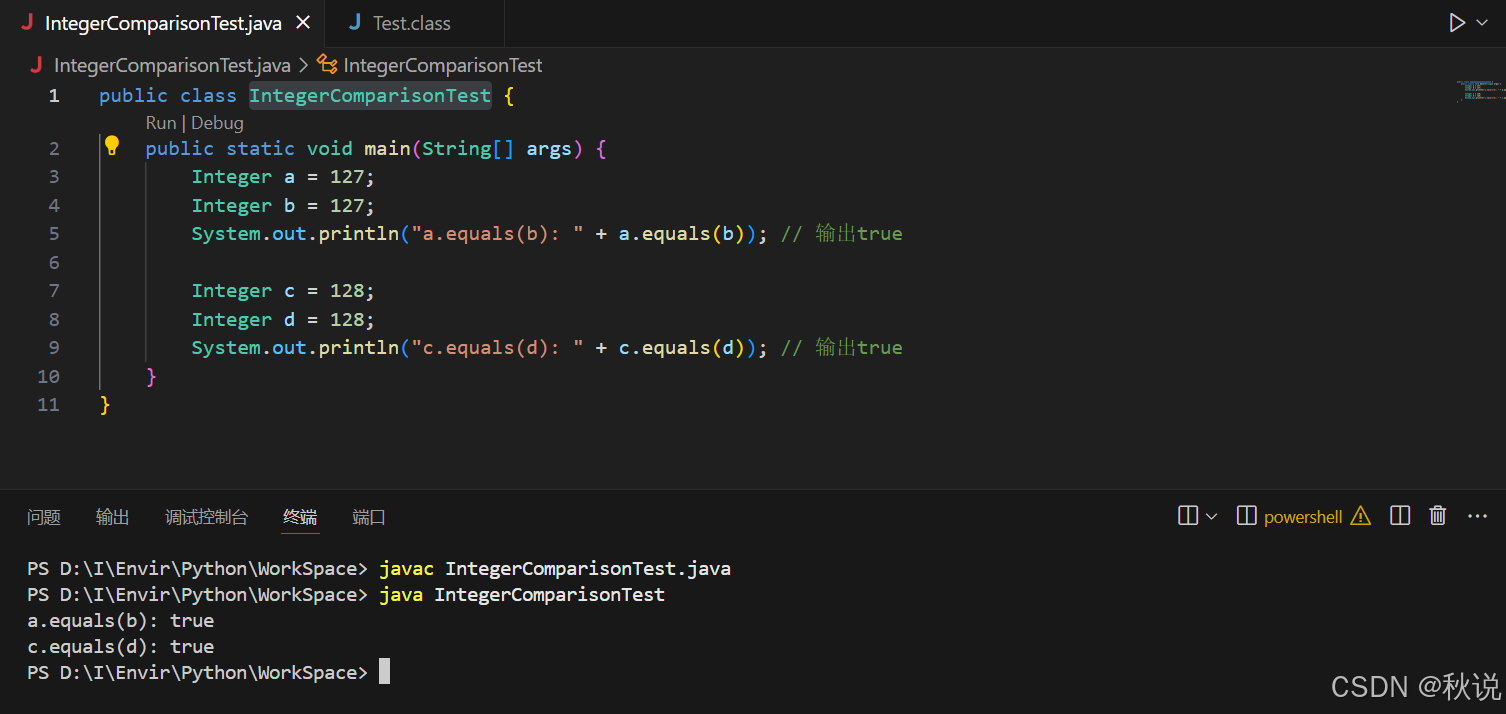Click terminal output 'a.equals(b): true'
The image size is (1506, 714).
click(121, 621)
